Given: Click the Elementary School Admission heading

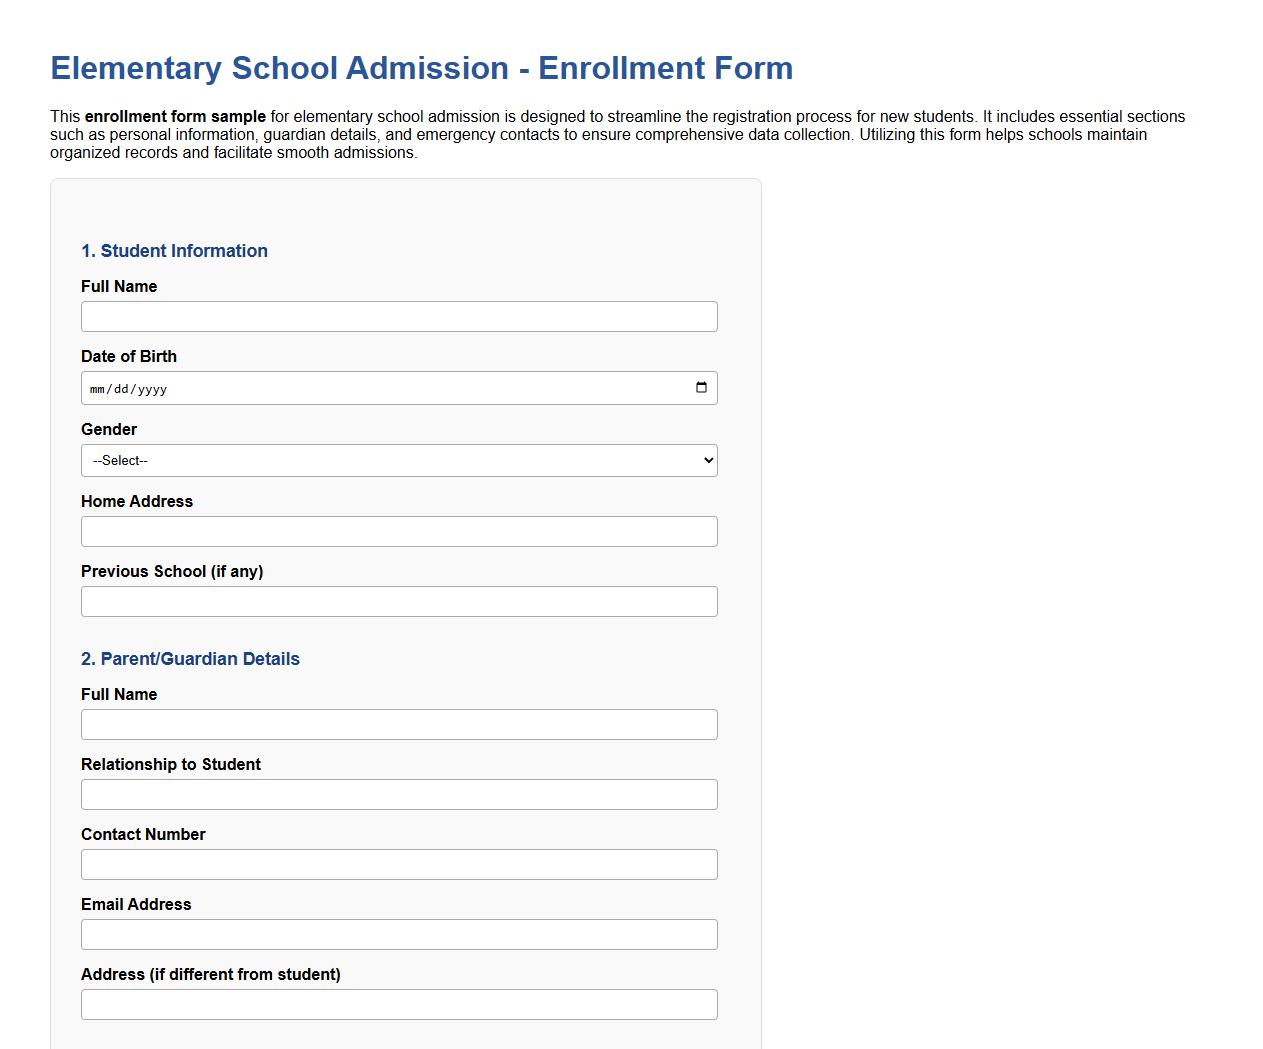Looking at the screenshot, I should click(421, 68).
